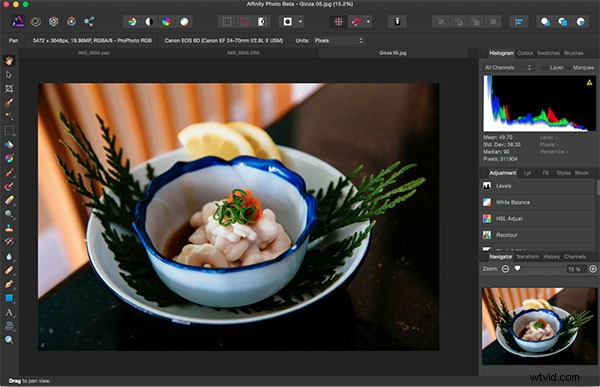
Task: Click the Deselect red slash icon
Action: (244, 22)
